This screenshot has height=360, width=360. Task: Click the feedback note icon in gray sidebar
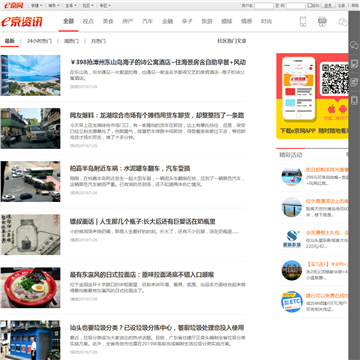354,82
